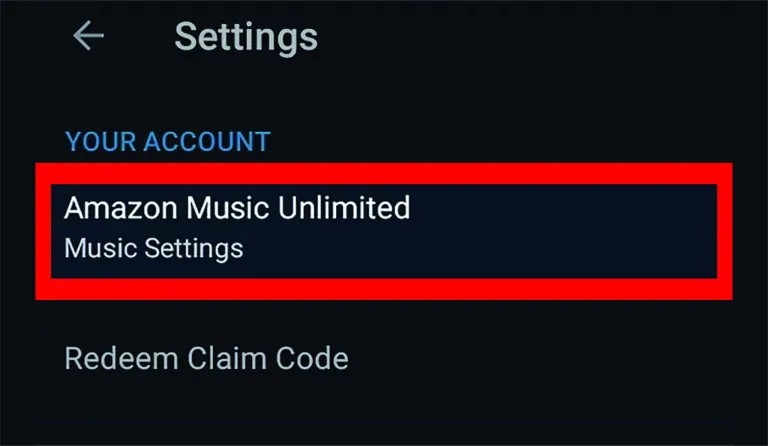Viewport: 768px width, 446px height.
Task: Select the YOUR ACCOUNT section header
Action: point(168,141)
